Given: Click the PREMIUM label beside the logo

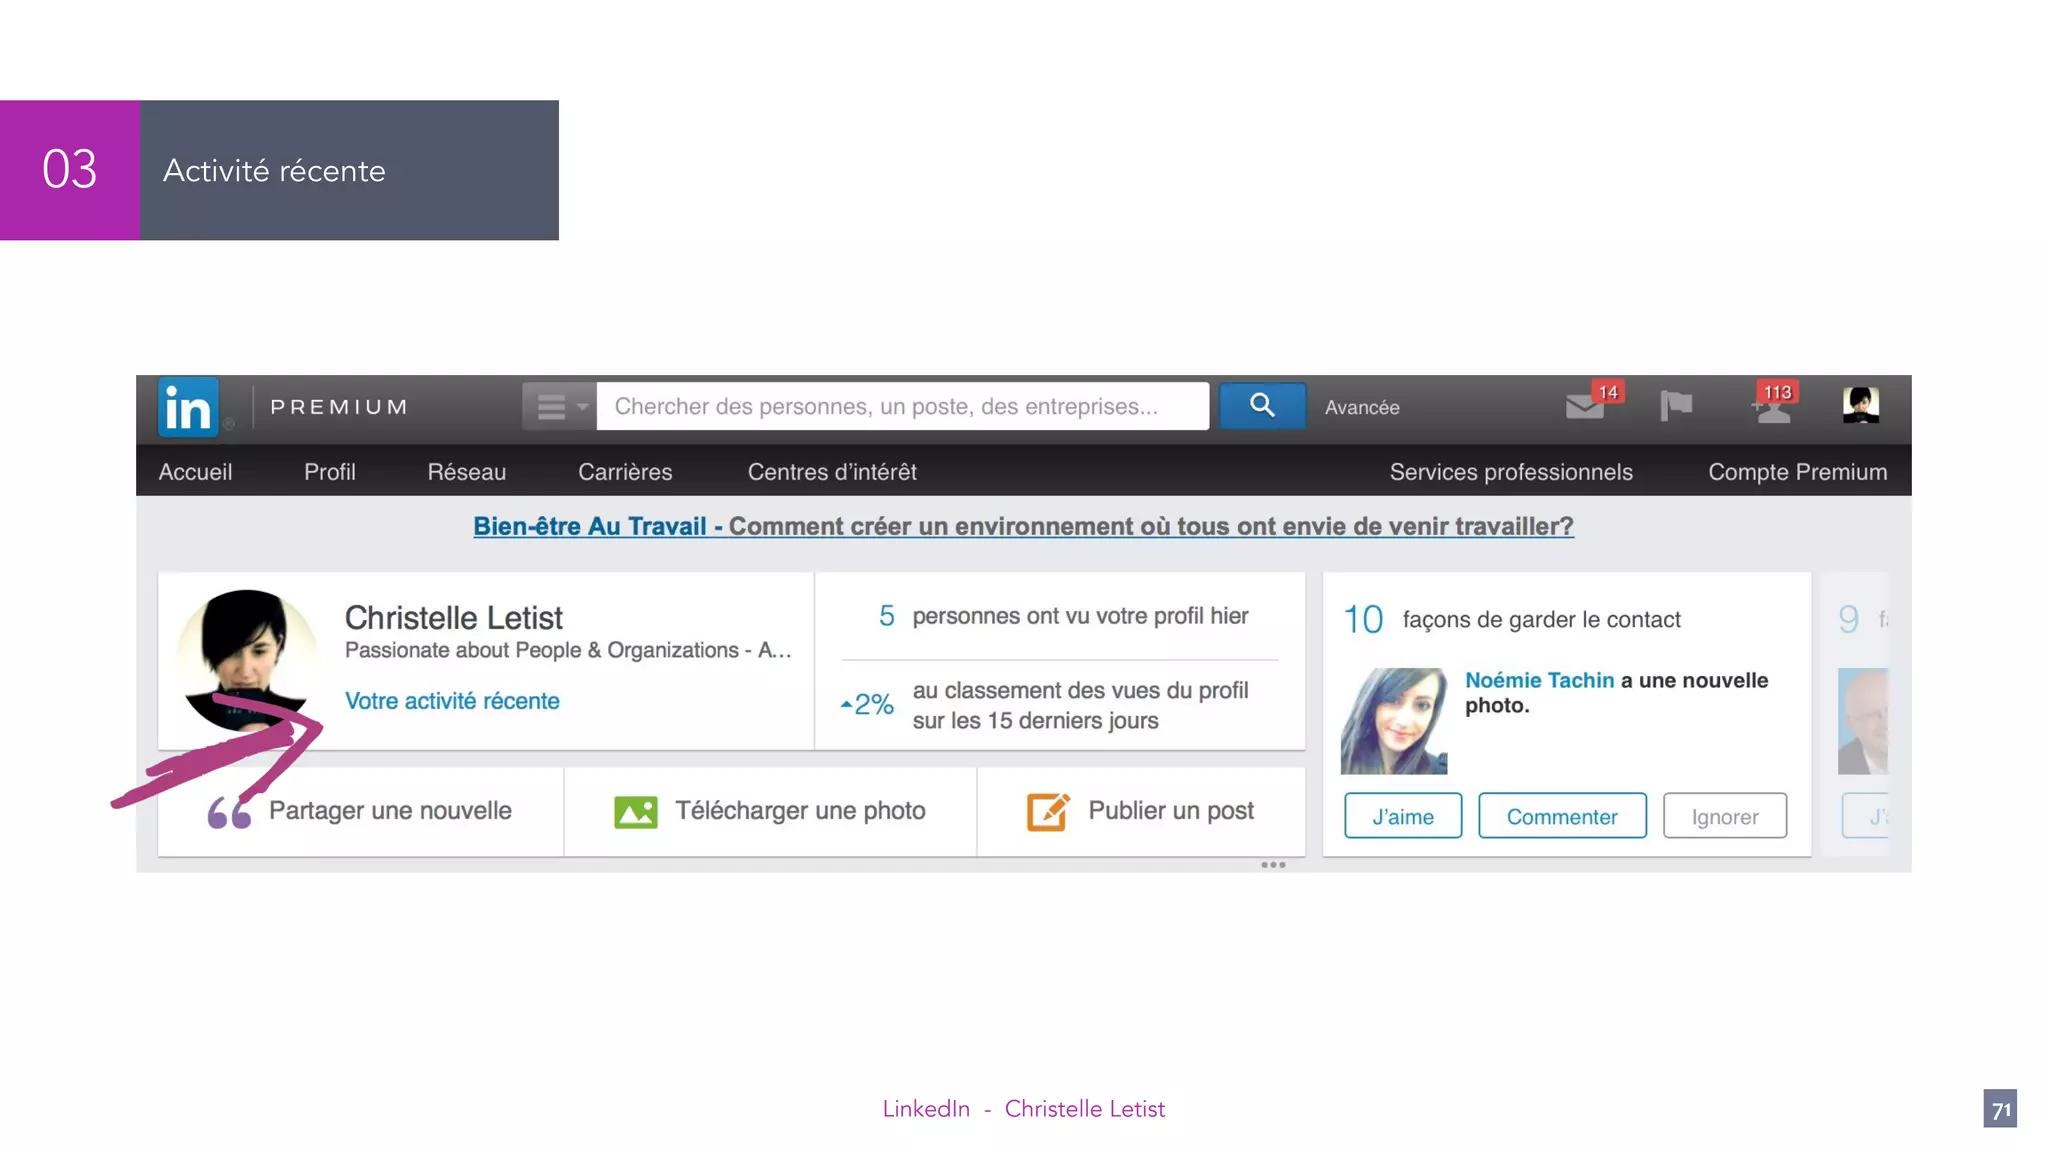Looking at the screenshot, I should tap(339, 407).
